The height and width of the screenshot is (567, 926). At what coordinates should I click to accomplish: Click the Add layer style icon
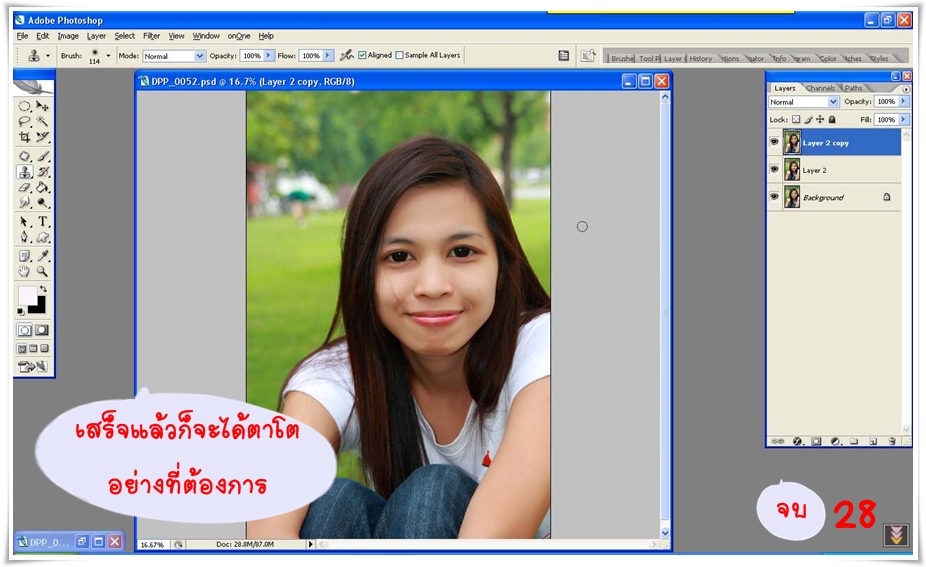pyautogui.click(x=797, y=441)
